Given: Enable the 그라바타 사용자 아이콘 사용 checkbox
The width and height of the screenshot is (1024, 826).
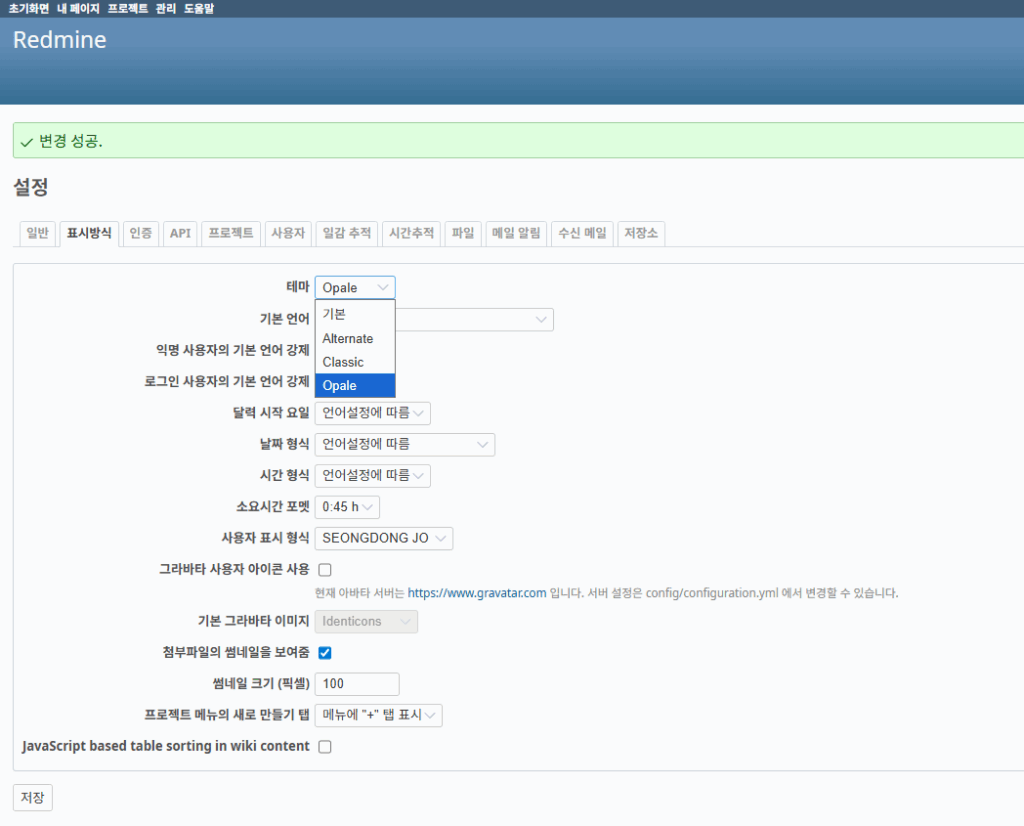Looking at the screenshot, I should pyautogui.click(x=325, y=570).
